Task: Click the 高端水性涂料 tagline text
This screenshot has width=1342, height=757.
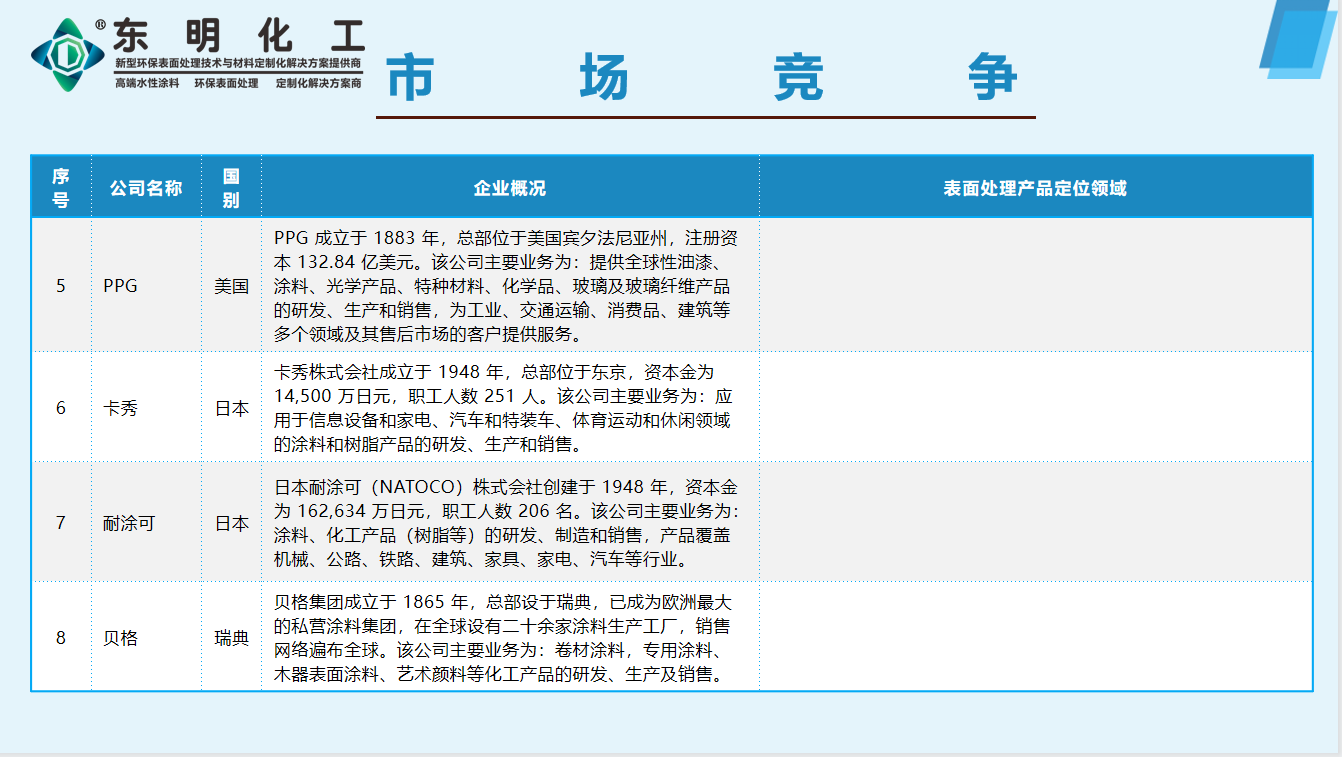Action: [147, 83]
